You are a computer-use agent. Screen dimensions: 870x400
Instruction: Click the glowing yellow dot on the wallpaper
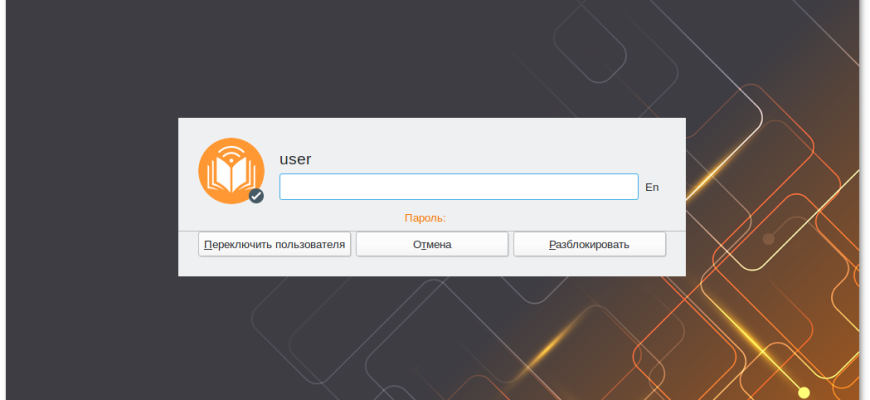pyautogui.click(x=803, y=390)
